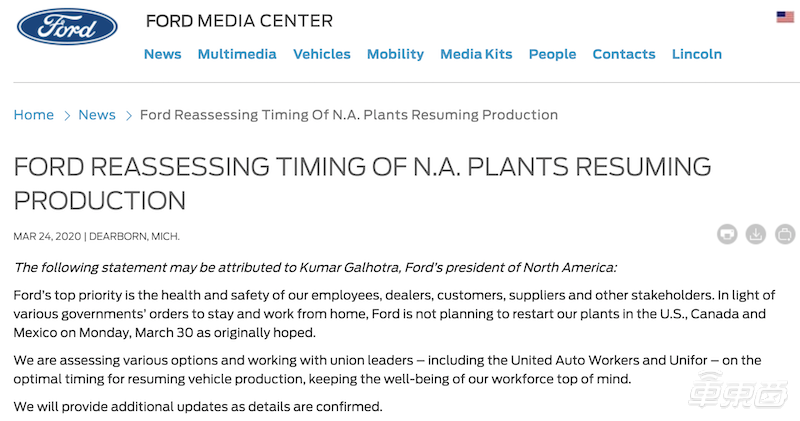Click the US flag region icon

(785, 17)
